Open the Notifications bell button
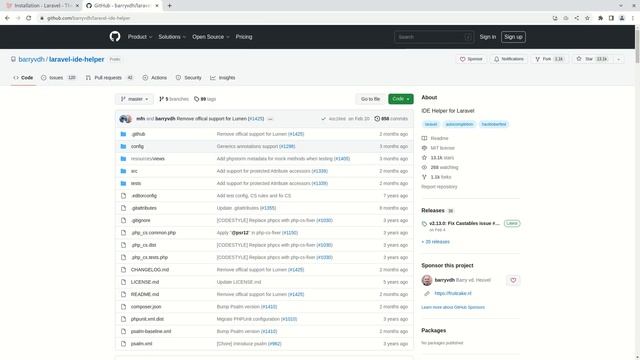Image resolution: width=640 pixels, height=360 pixels. [509, 59]
